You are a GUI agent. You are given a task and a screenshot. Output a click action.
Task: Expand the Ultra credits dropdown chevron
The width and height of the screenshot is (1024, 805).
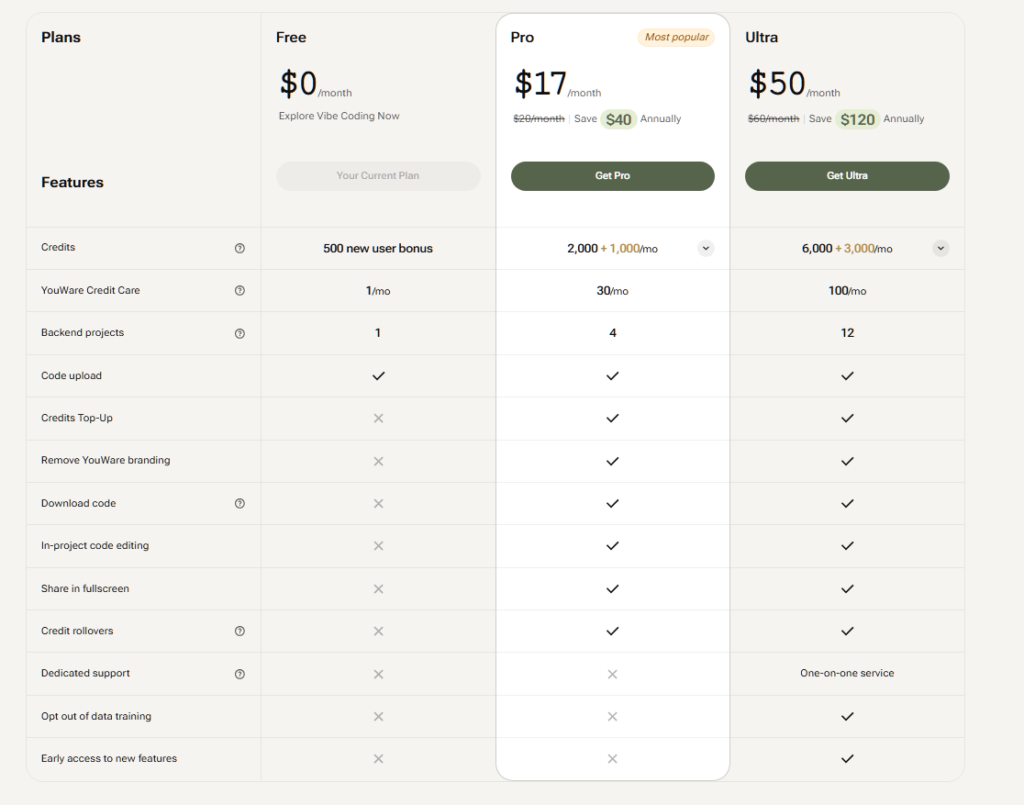[x=941, y=248]
